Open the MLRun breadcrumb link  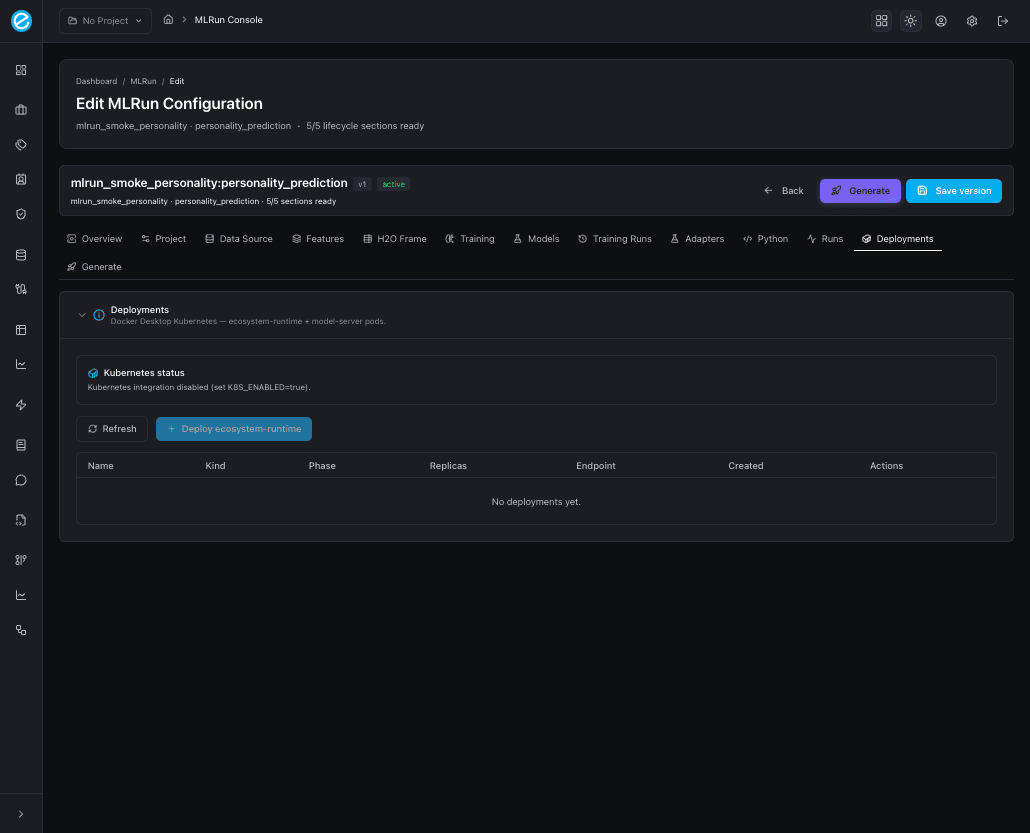[143, 81]
